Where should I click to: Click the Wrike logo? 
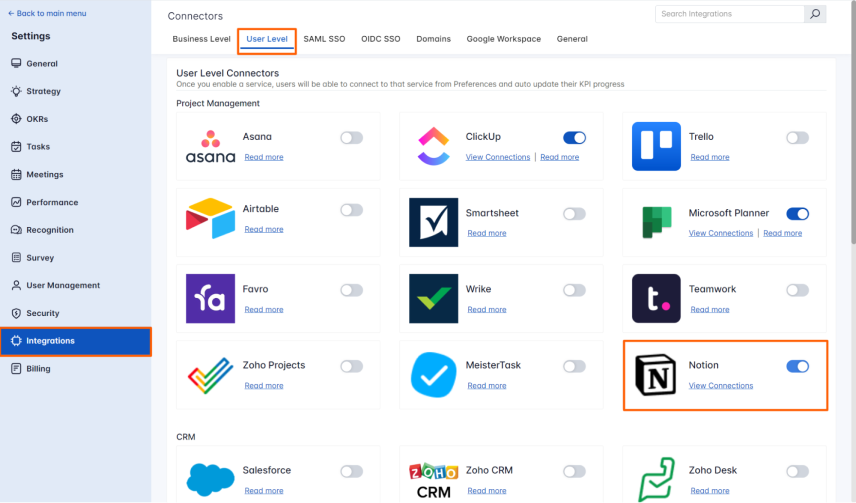coord(433,298)
